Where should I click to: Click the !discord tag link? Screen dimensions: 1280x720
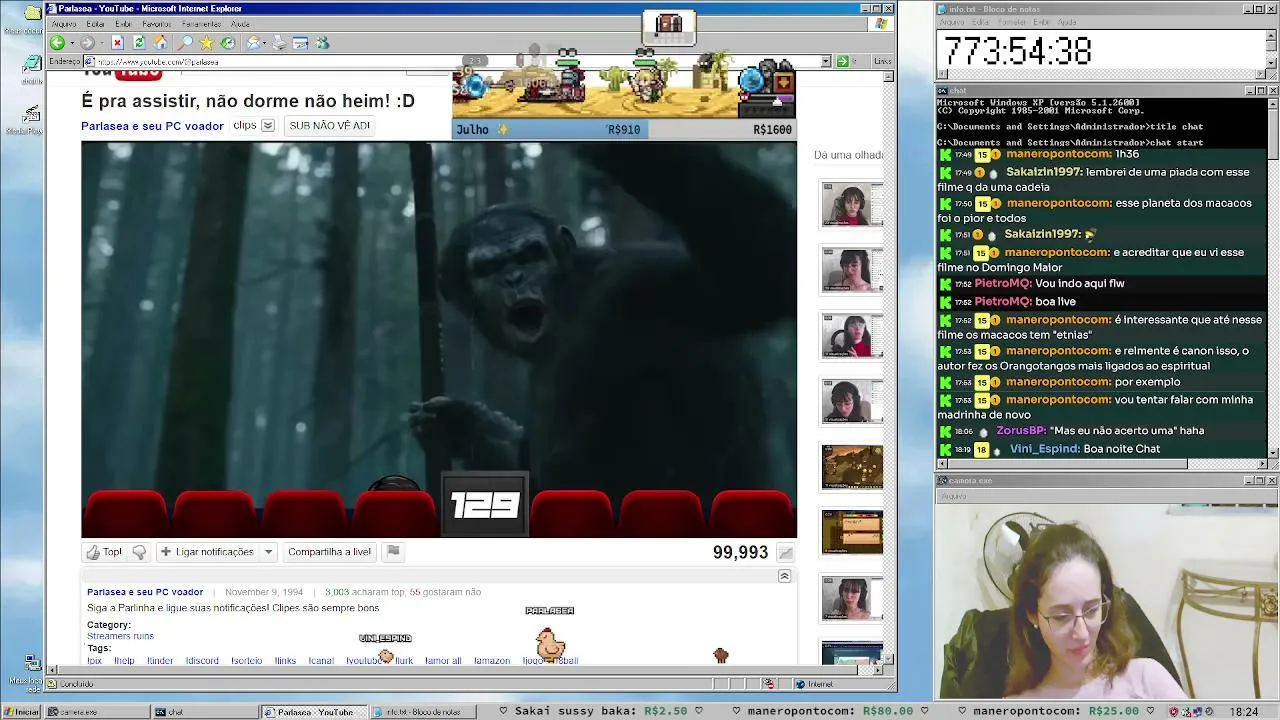click(202, 660)
